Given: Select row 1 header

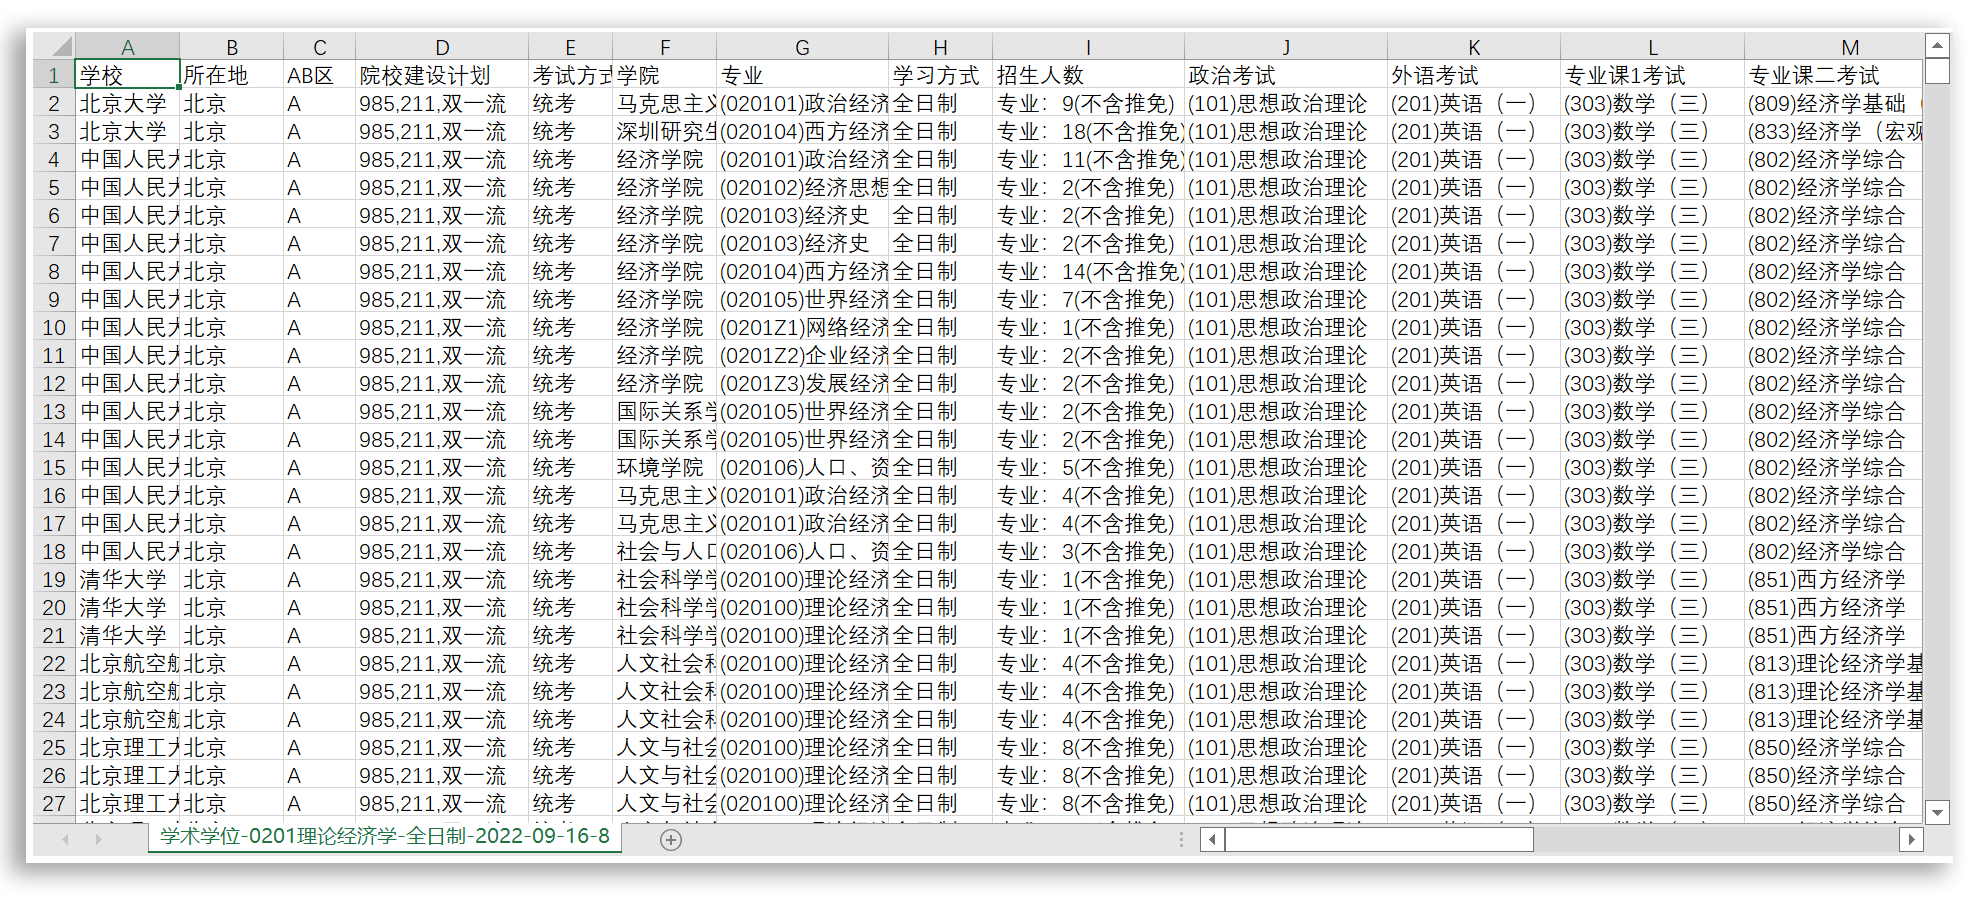Looking at the screenshot, I should (x=54, y=75).
